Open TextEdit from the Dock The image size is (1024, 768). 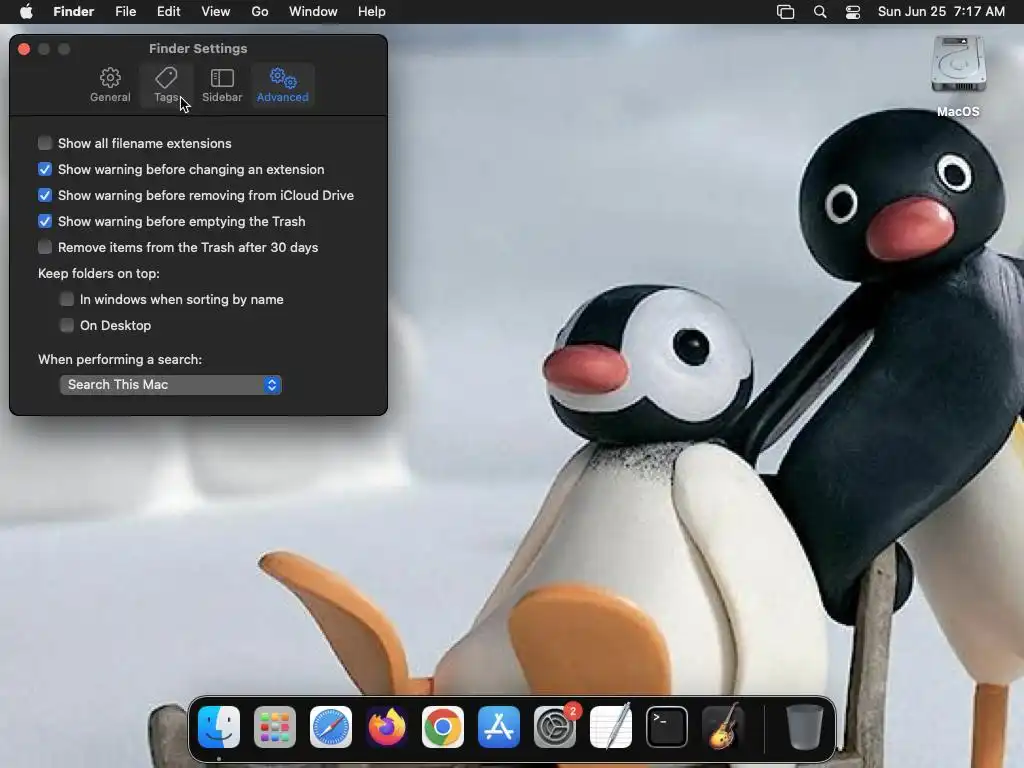coord(611,727)
